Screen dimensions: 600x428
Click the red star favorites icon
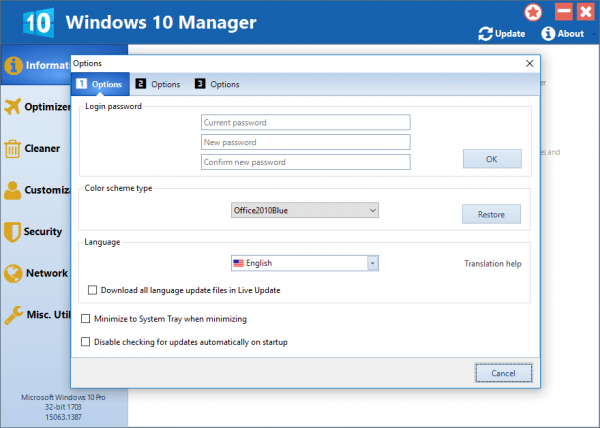pyautogui.click(x=533, y=12)
